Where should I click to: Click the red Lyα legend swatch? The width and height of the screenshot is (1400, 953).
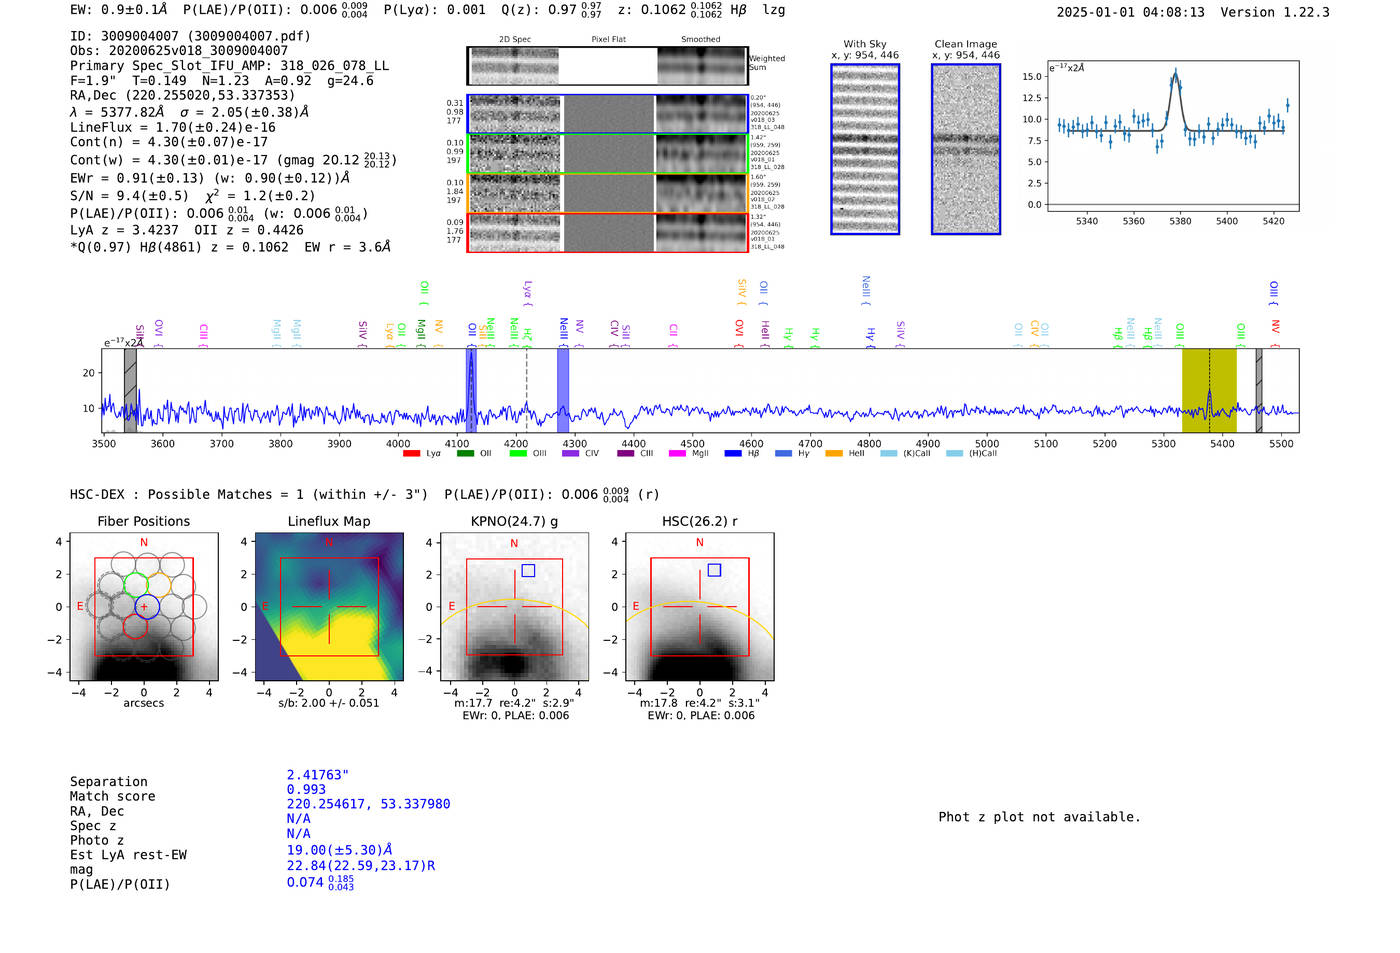(x=411, y=454)
